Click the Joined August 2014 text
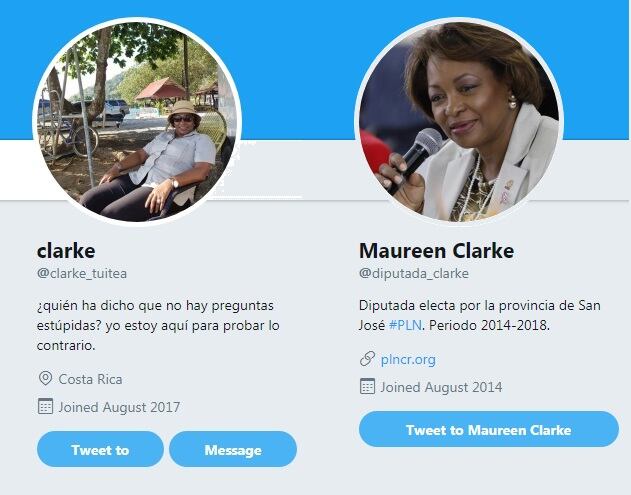 (x=441, y=387)
